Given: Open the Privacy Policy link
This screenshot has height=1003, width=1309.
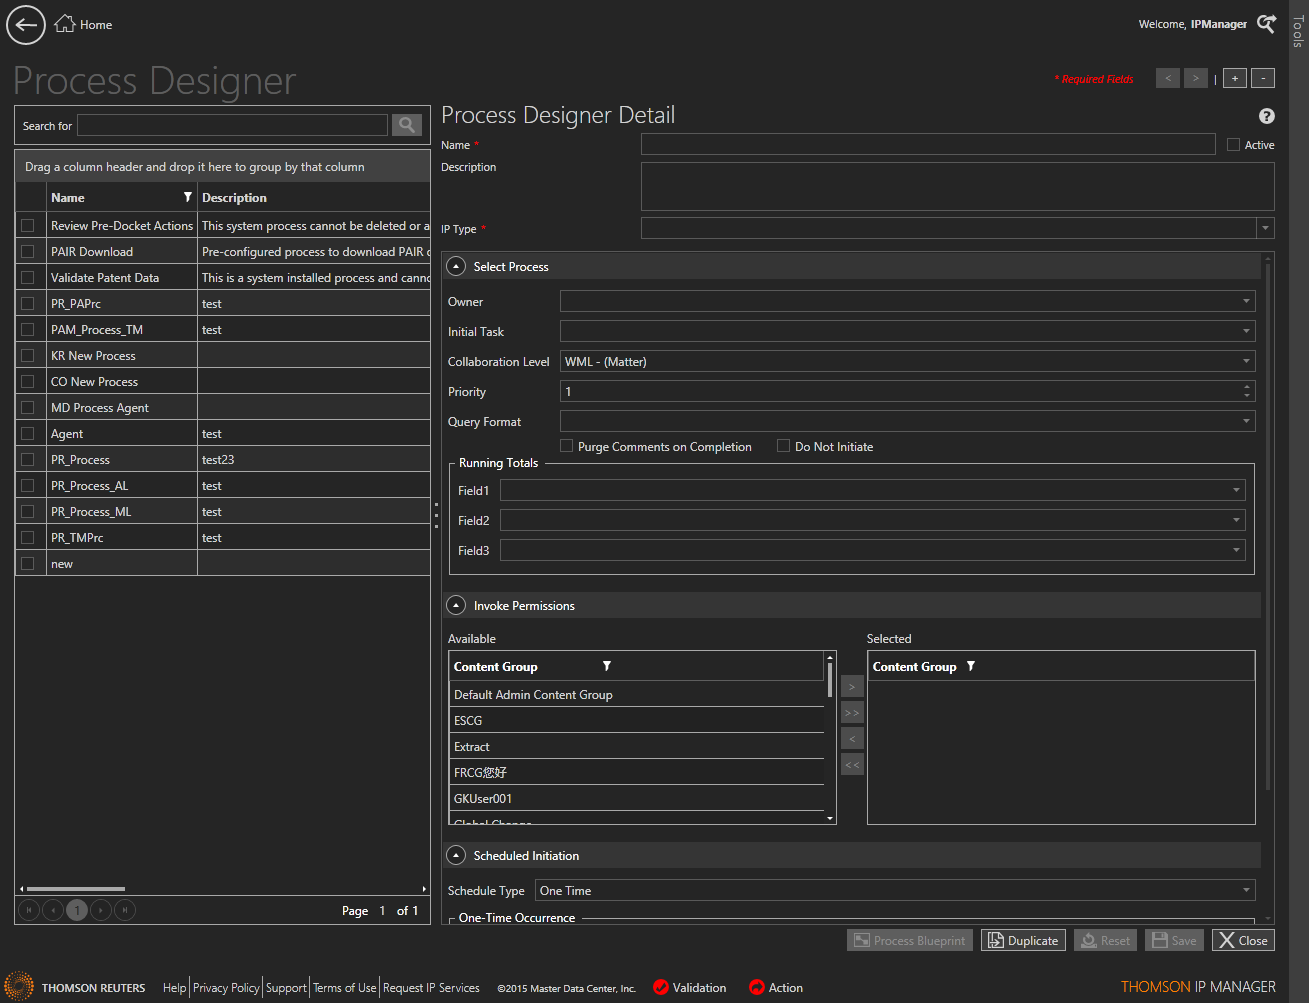Looking at the screenshot, I should [x=226, y=987].
